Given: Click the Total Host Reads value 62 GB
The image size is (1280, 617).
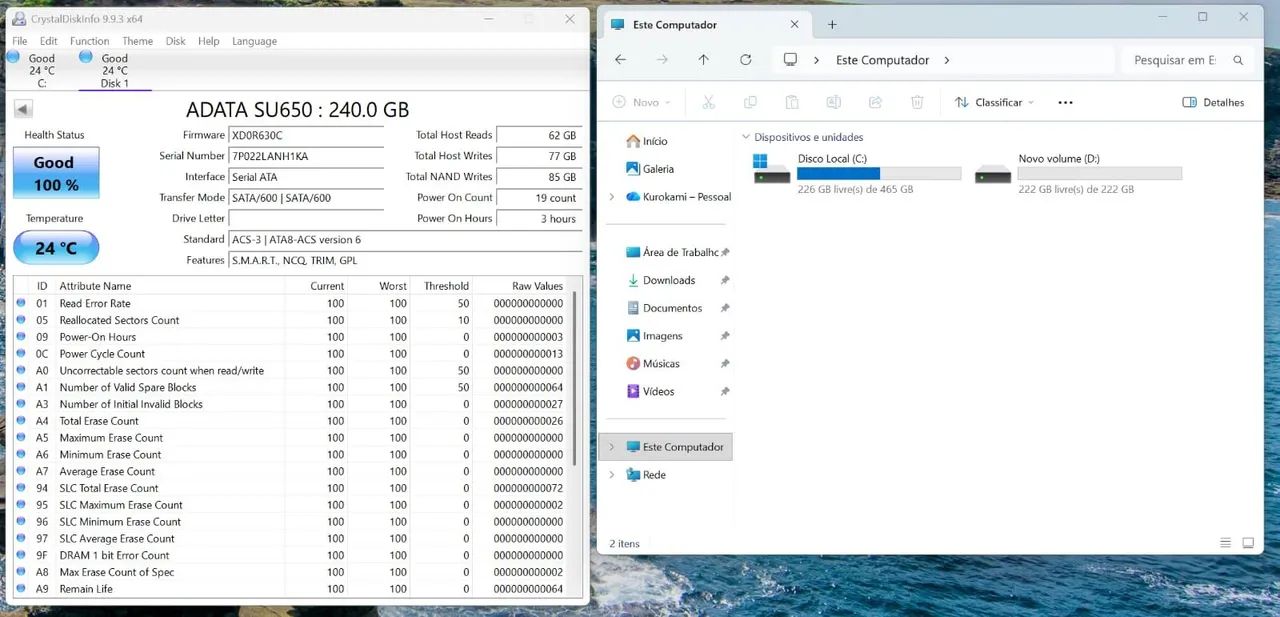Looking at the screenshot, I should [x=539, y=135].
